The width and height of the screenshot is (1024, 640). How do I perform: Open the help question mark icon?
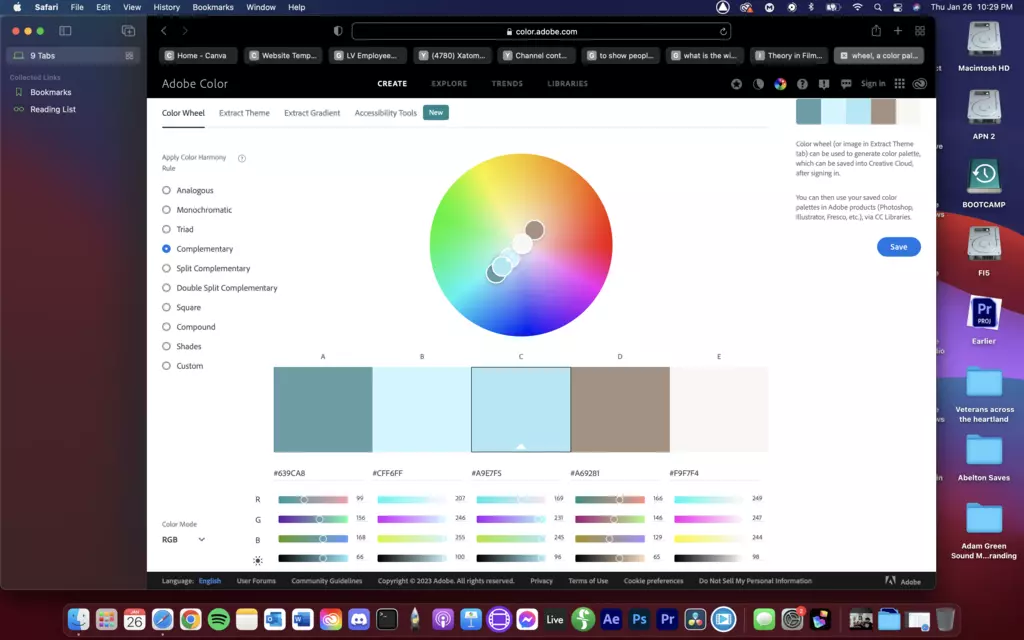802,84
